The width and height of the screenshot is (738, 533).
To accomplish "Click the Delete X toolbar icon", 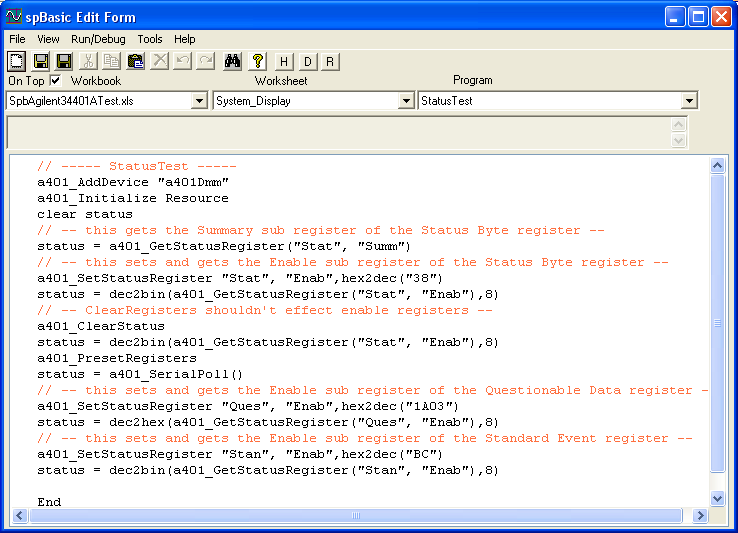I will point(160,61).
